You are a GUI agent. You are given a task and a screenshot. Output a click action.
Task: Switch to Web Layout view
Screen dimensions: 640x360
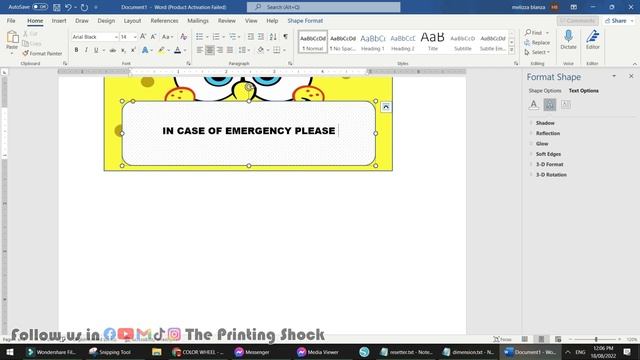[558, 339]
